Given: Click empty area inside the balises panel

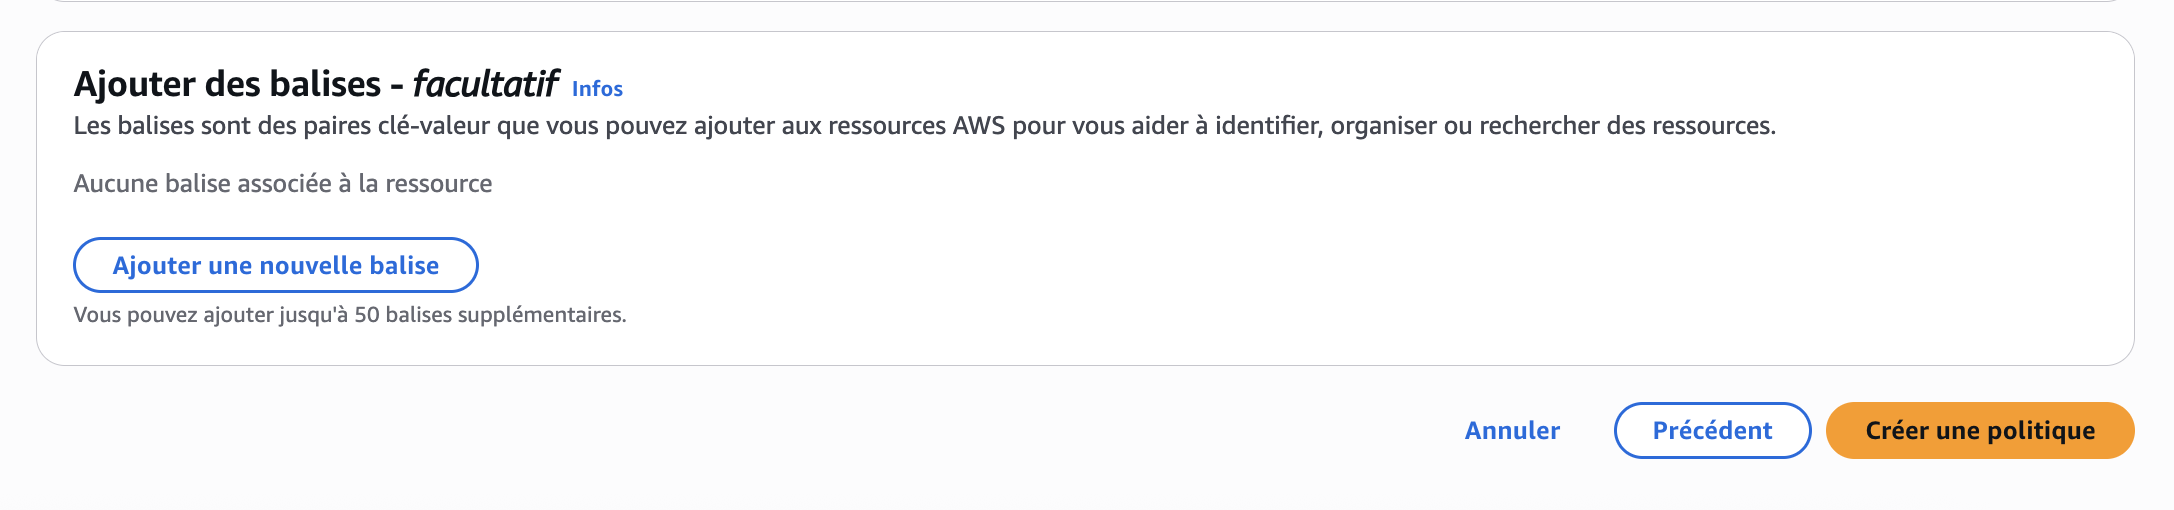Looking at the screenshot, I should click(x=1300, y=250).
